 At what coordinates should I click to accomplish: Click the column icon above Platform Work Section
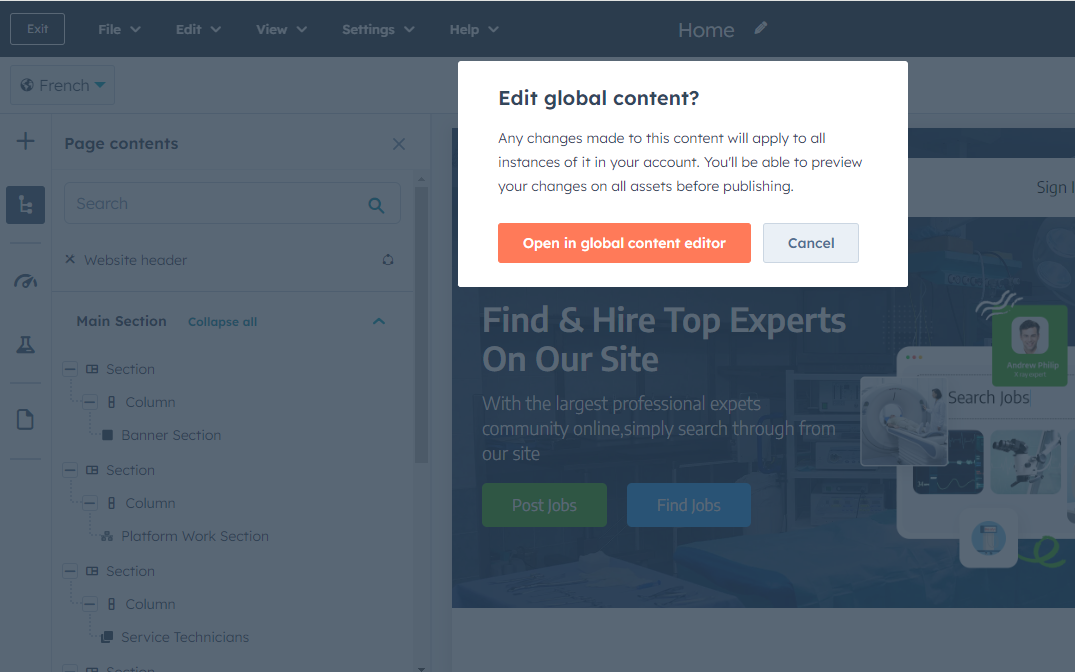click(111, 503)
